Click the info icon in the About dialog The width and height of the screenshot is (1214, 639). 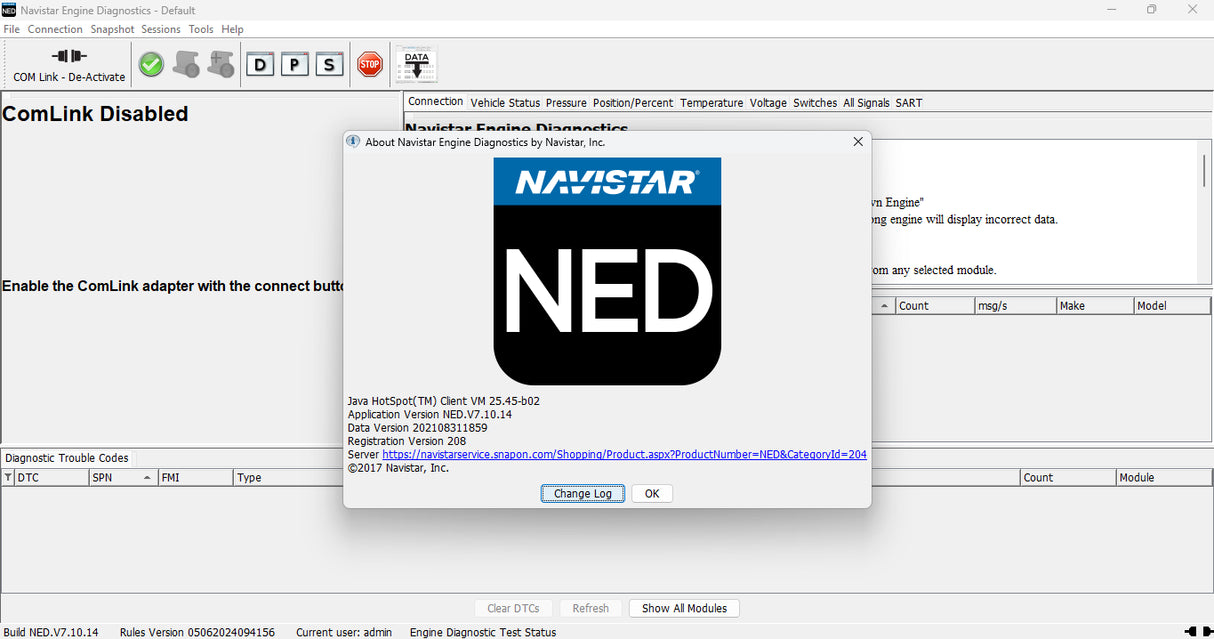352,141
